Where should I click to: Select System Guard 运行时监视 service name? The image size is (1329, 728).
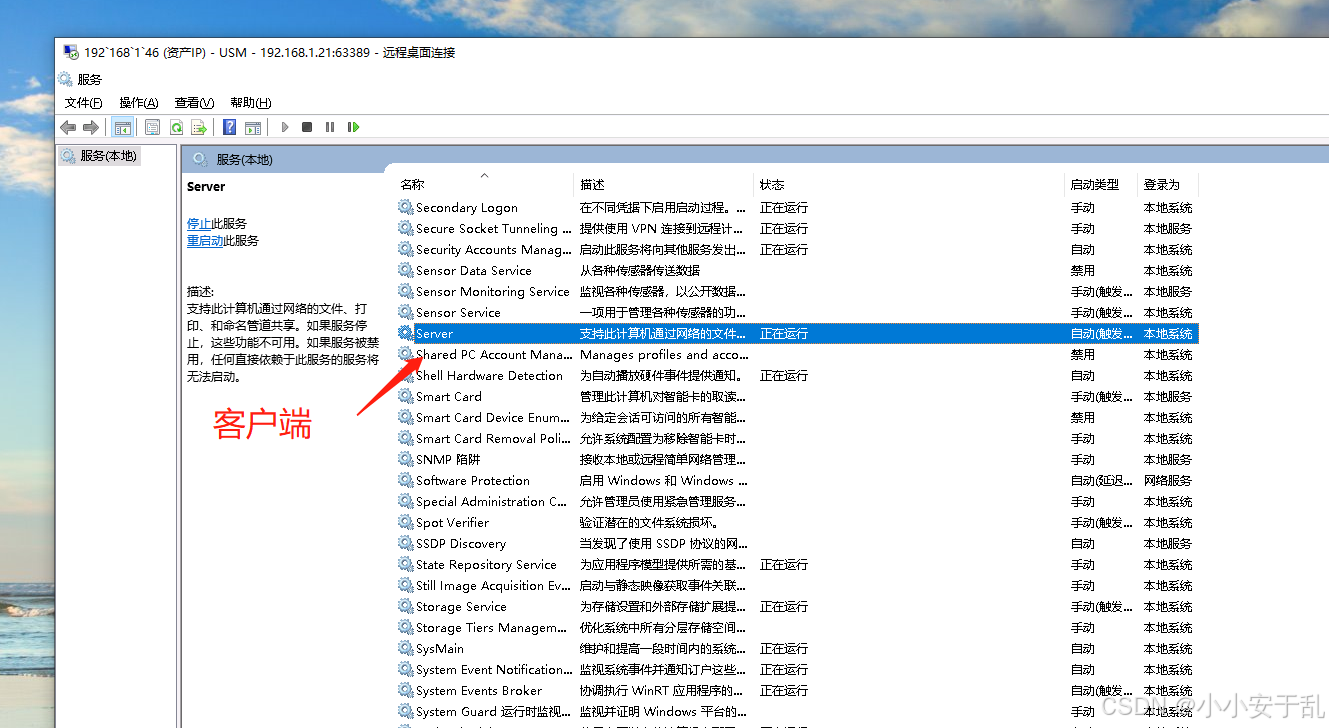click(x=494, y=711)
